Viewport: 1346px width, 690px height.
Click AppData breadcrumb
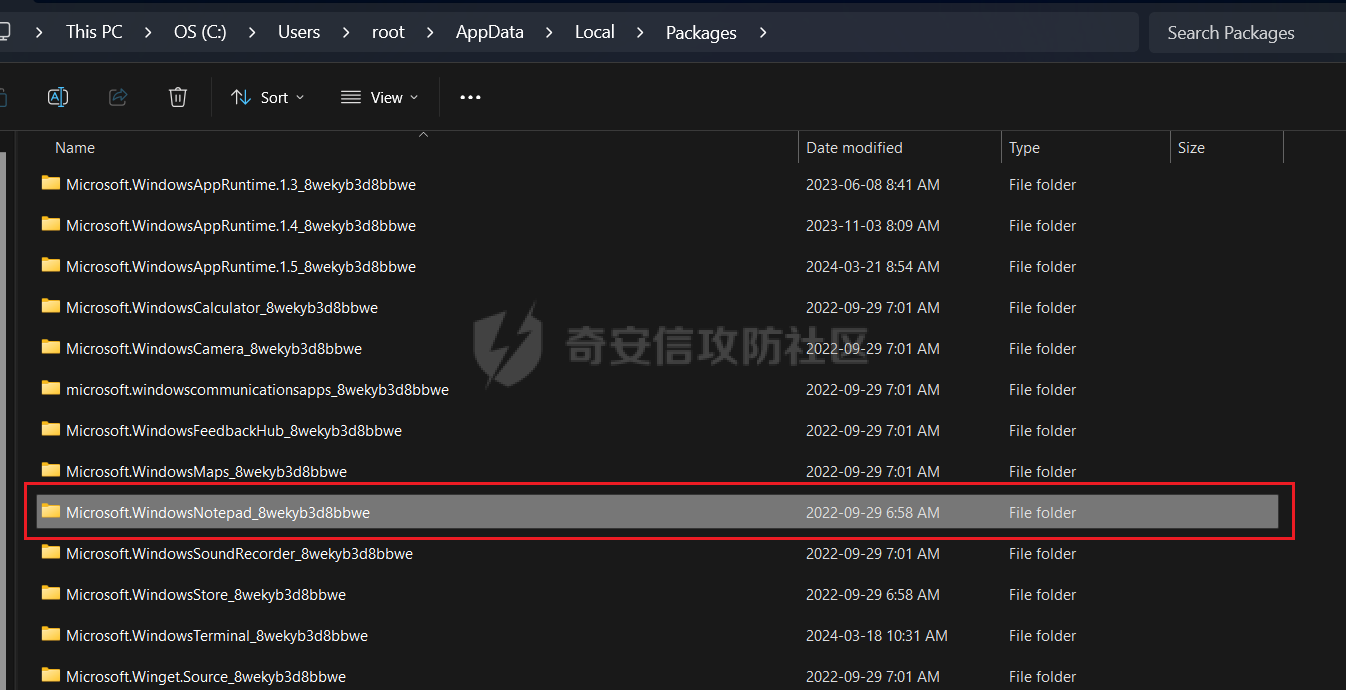tap(490, 32)
